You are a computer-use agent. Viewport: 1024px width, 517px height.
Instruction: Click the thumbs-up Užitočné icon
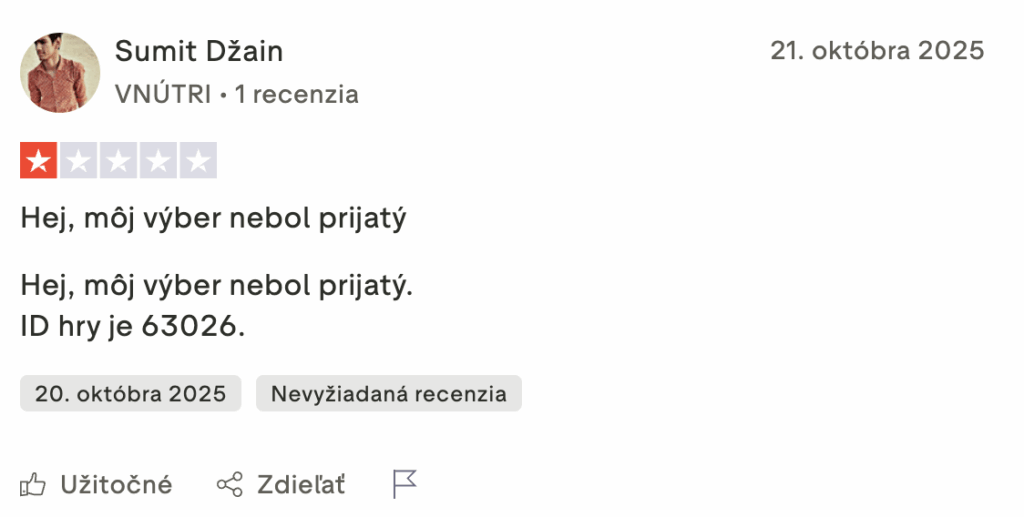tap(34, 485)
